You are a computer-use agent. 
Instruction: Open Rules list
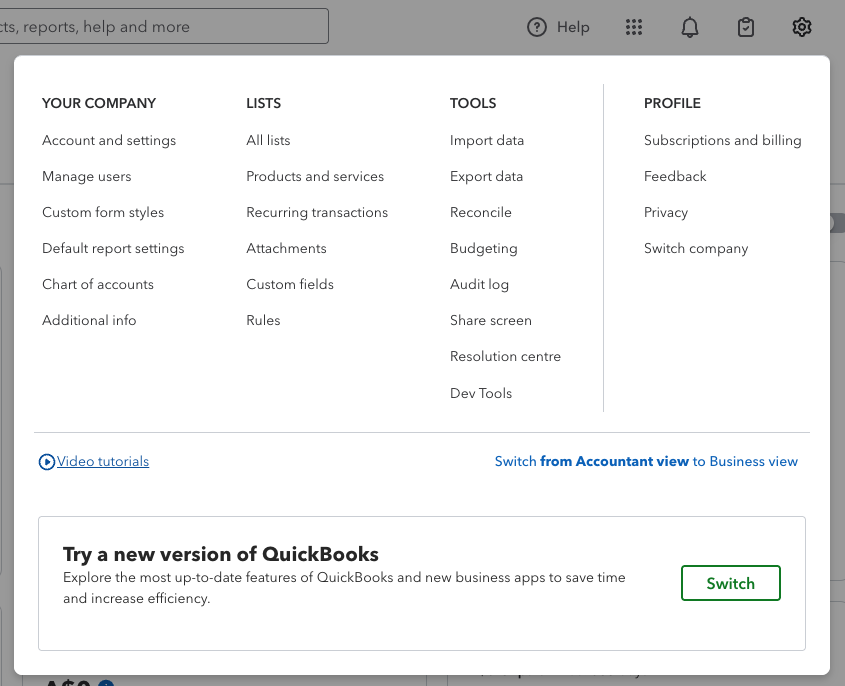(x=263, y=320)
